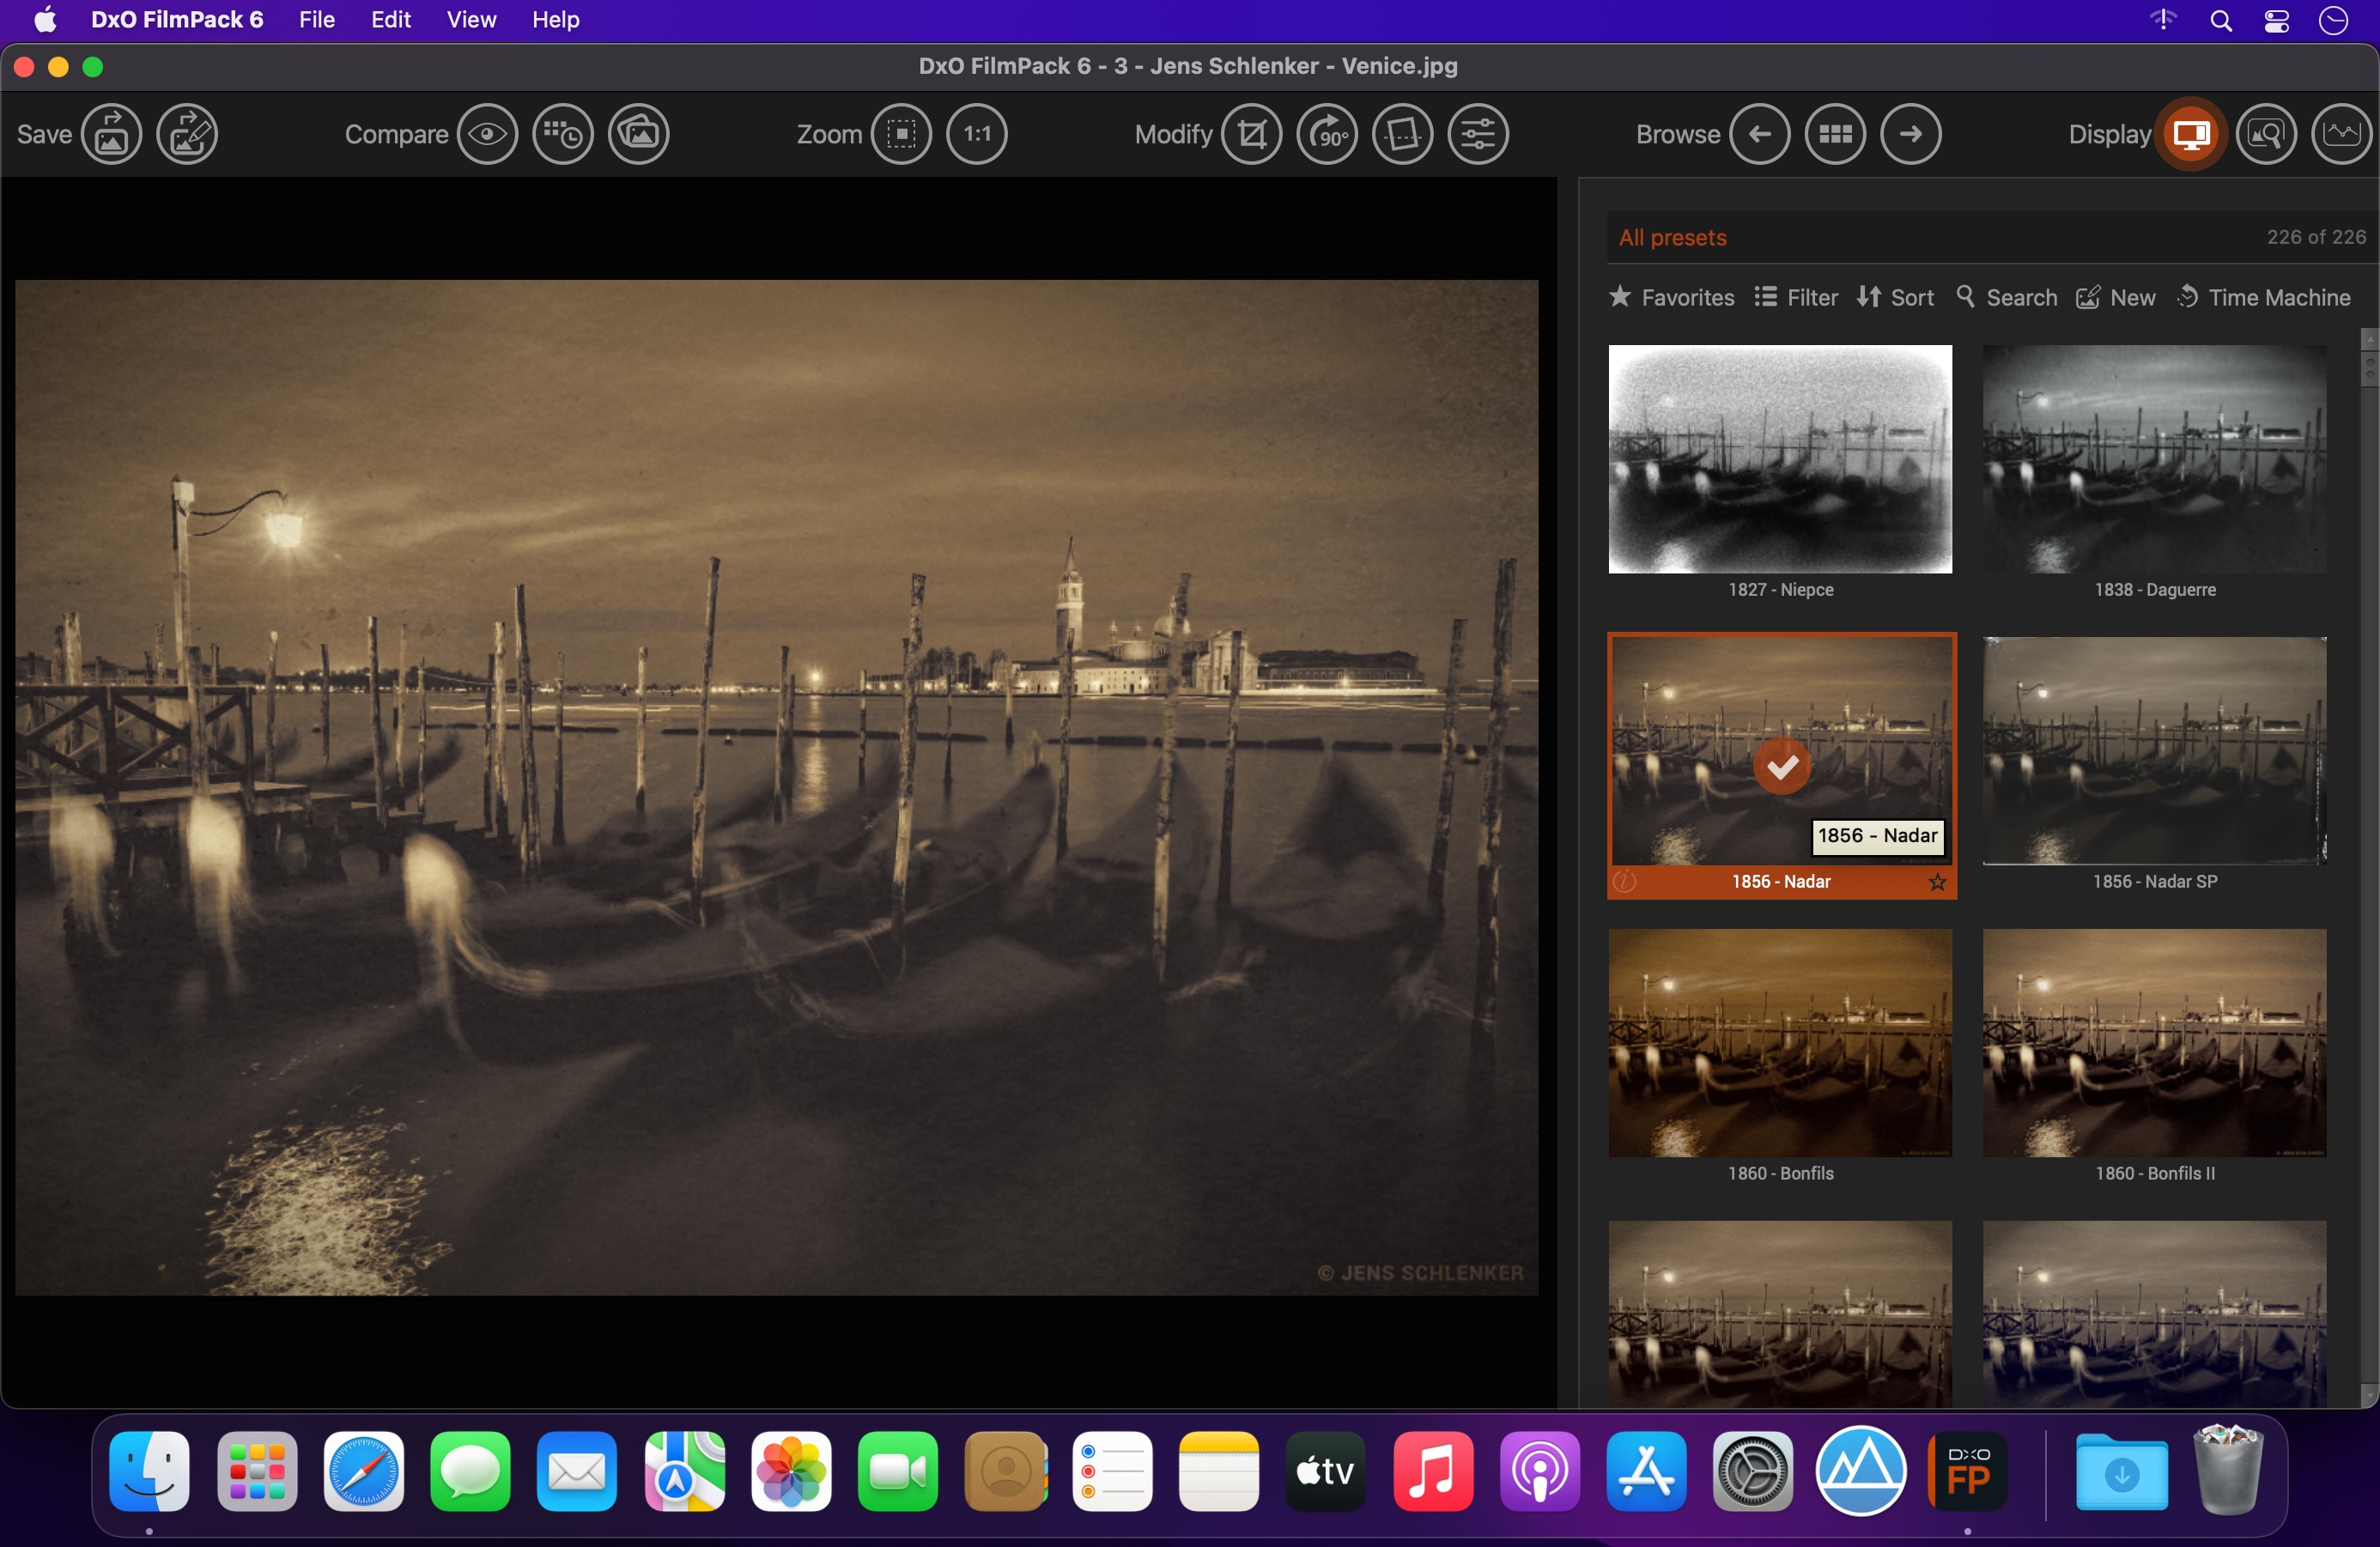Select the 1860 - Bonfils II thumbnail
This screenshot has height=1547, width=2380.
point(2154,1043)
